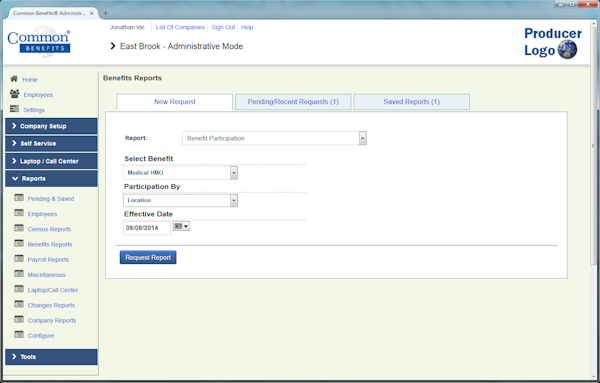Click the Sign Out link

[223, 27]
